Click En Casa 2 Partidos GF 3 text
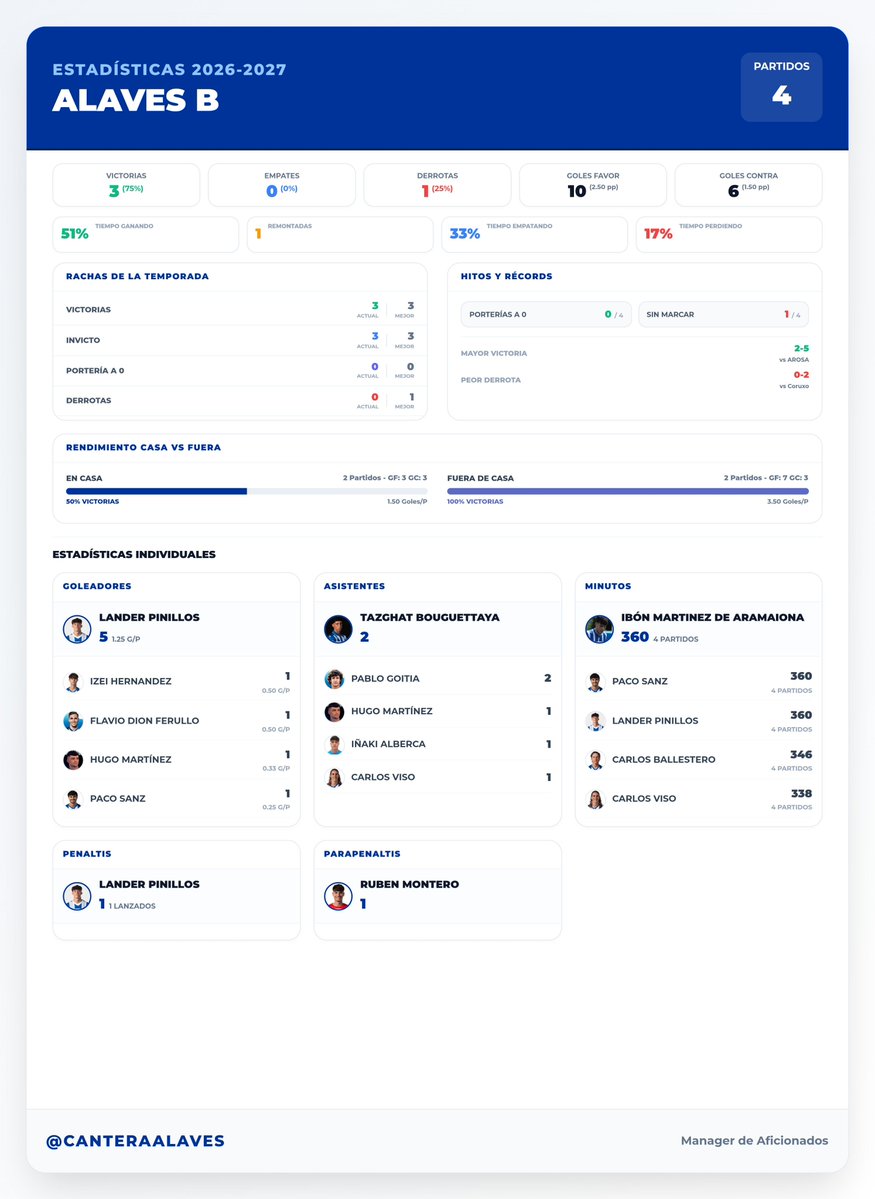Screen dimensions: 875x1199 tap(385, 478)
